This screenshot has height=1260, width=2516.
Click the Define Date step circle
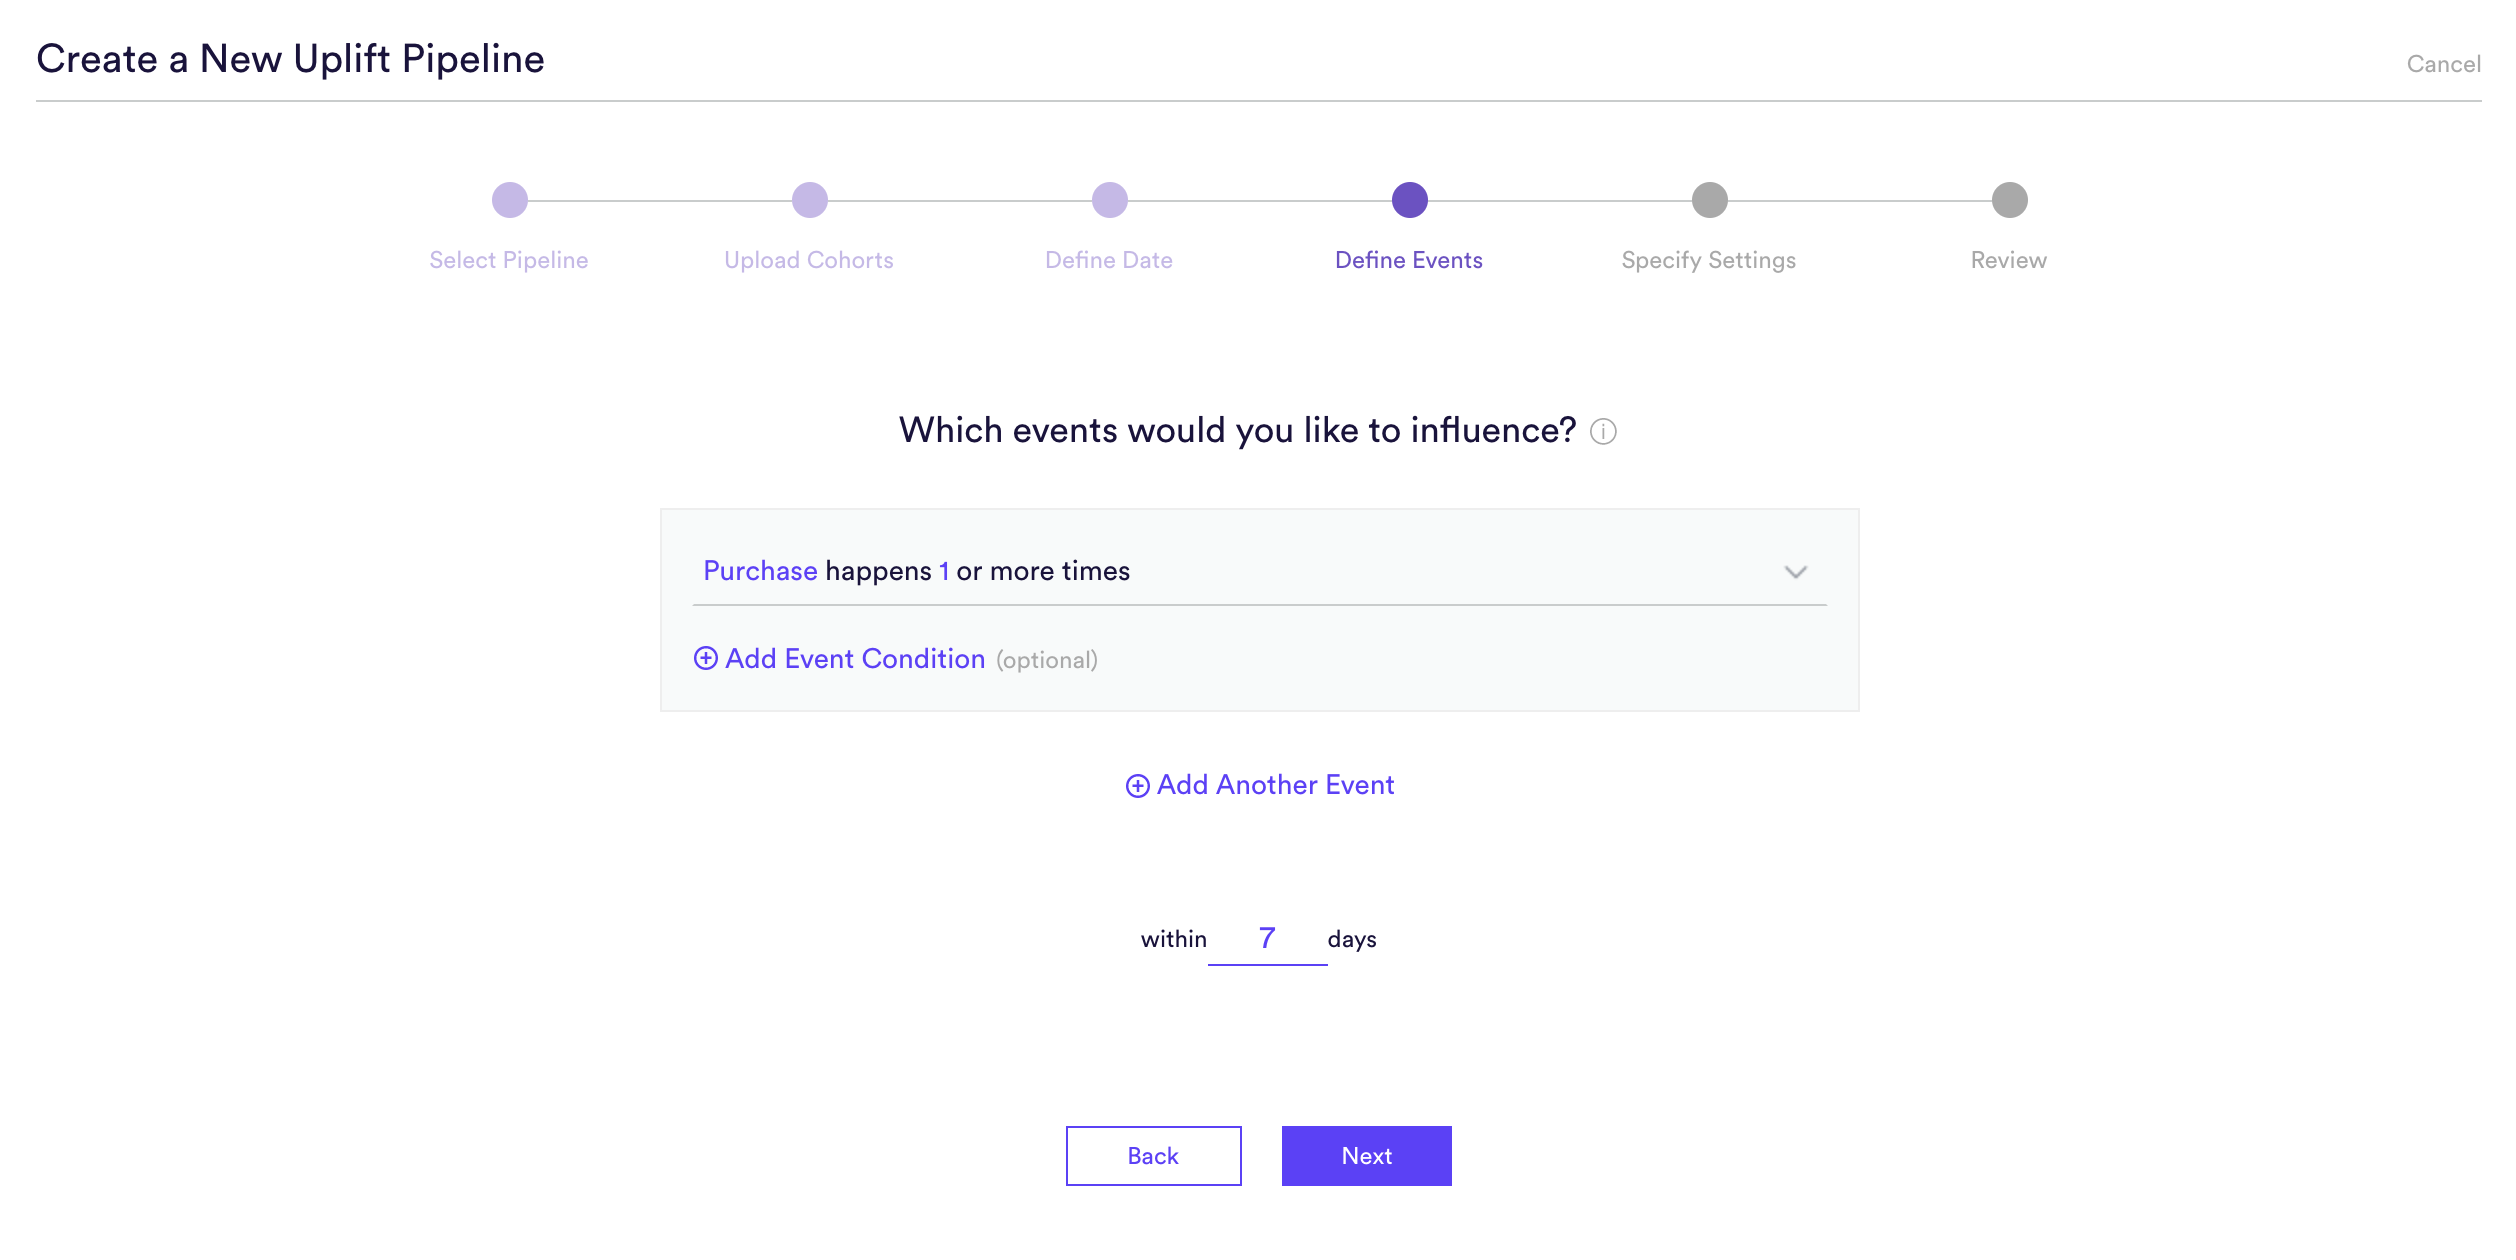tap(1110, 200)
